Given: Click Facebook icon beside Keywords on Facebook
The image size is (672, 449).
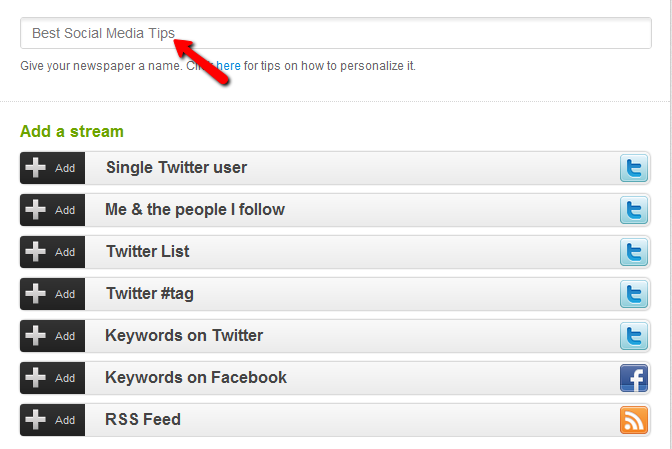Looking at the screenshot, I should coord(633,378).
